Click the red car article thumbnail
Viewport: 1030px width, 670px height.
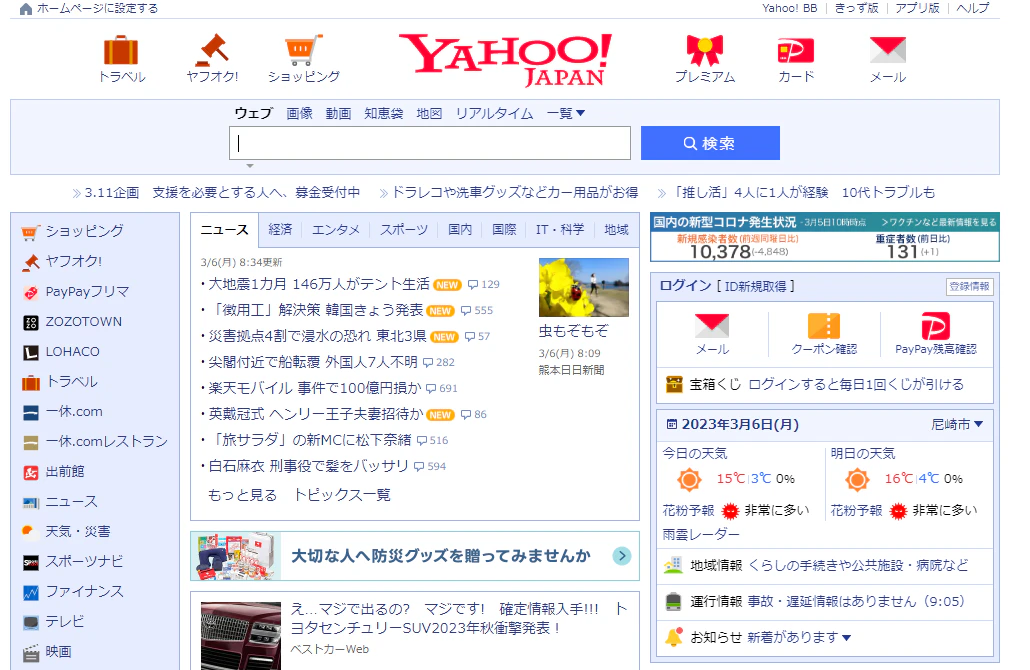pos(240,635)
